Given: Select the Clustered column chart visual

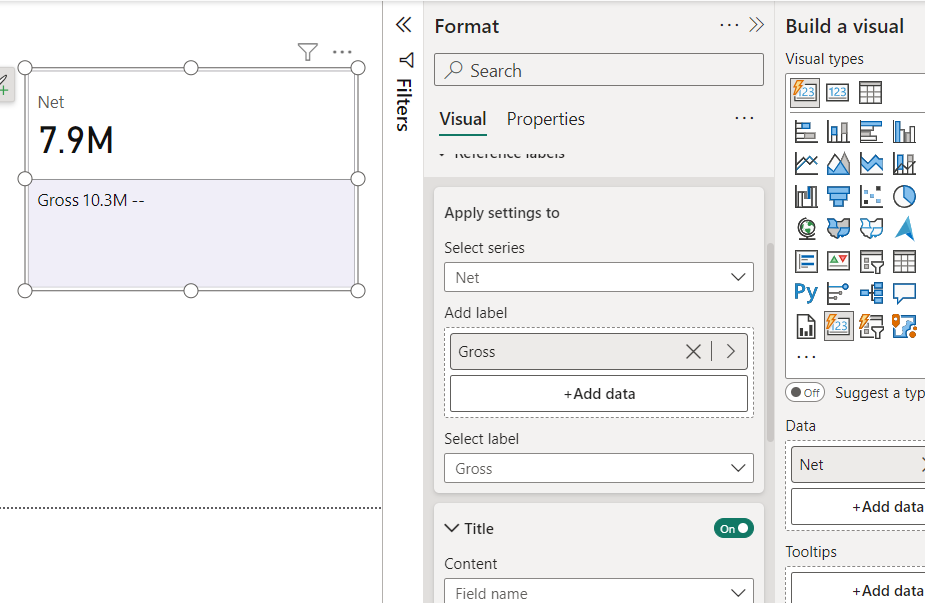Looking at the screenshot, I should pyautogui.click(x=904, y=132).
